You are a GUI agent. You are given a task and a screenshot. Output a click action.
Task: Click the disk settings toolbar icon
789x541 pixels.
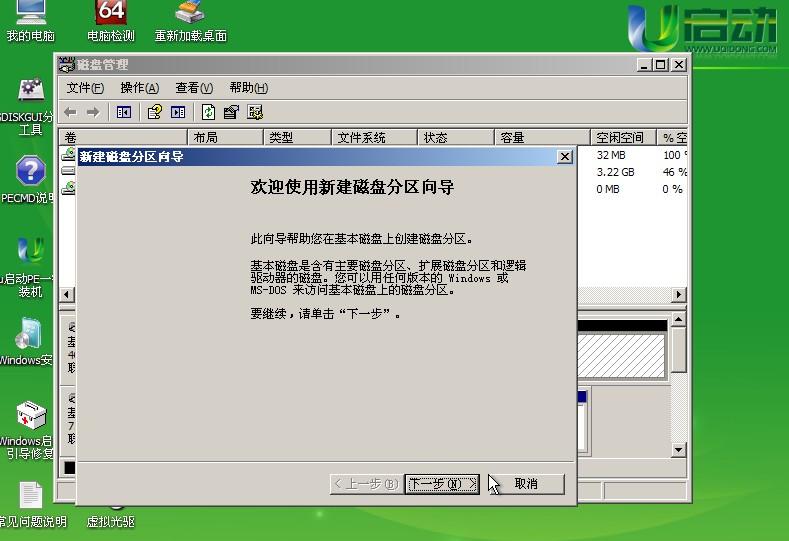pos(255,112)
